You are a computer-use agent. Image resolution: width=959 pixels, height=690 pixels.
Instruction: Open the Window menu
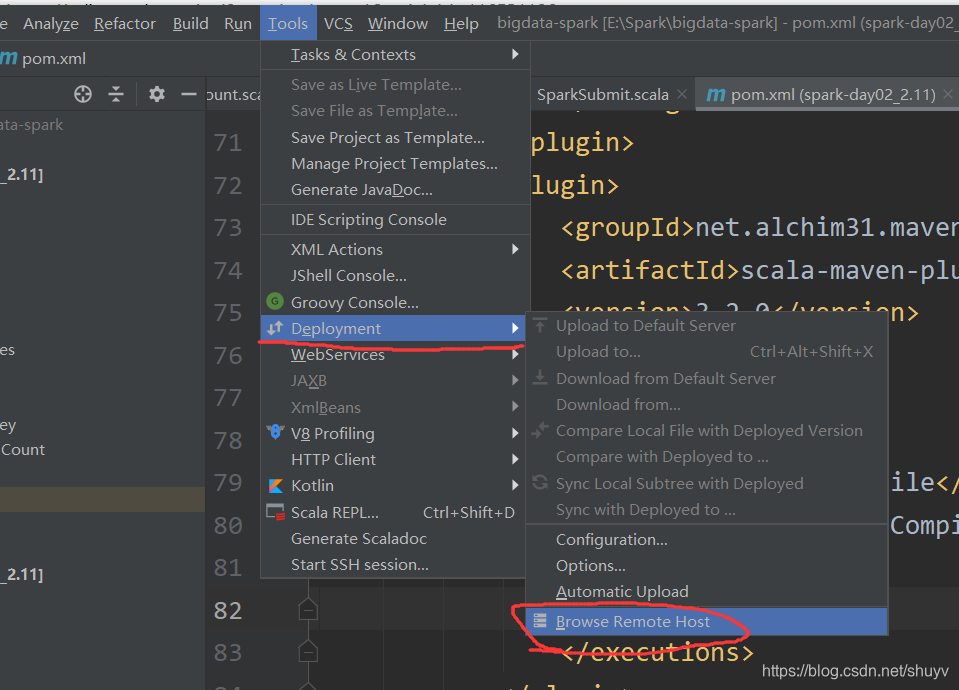398,24
